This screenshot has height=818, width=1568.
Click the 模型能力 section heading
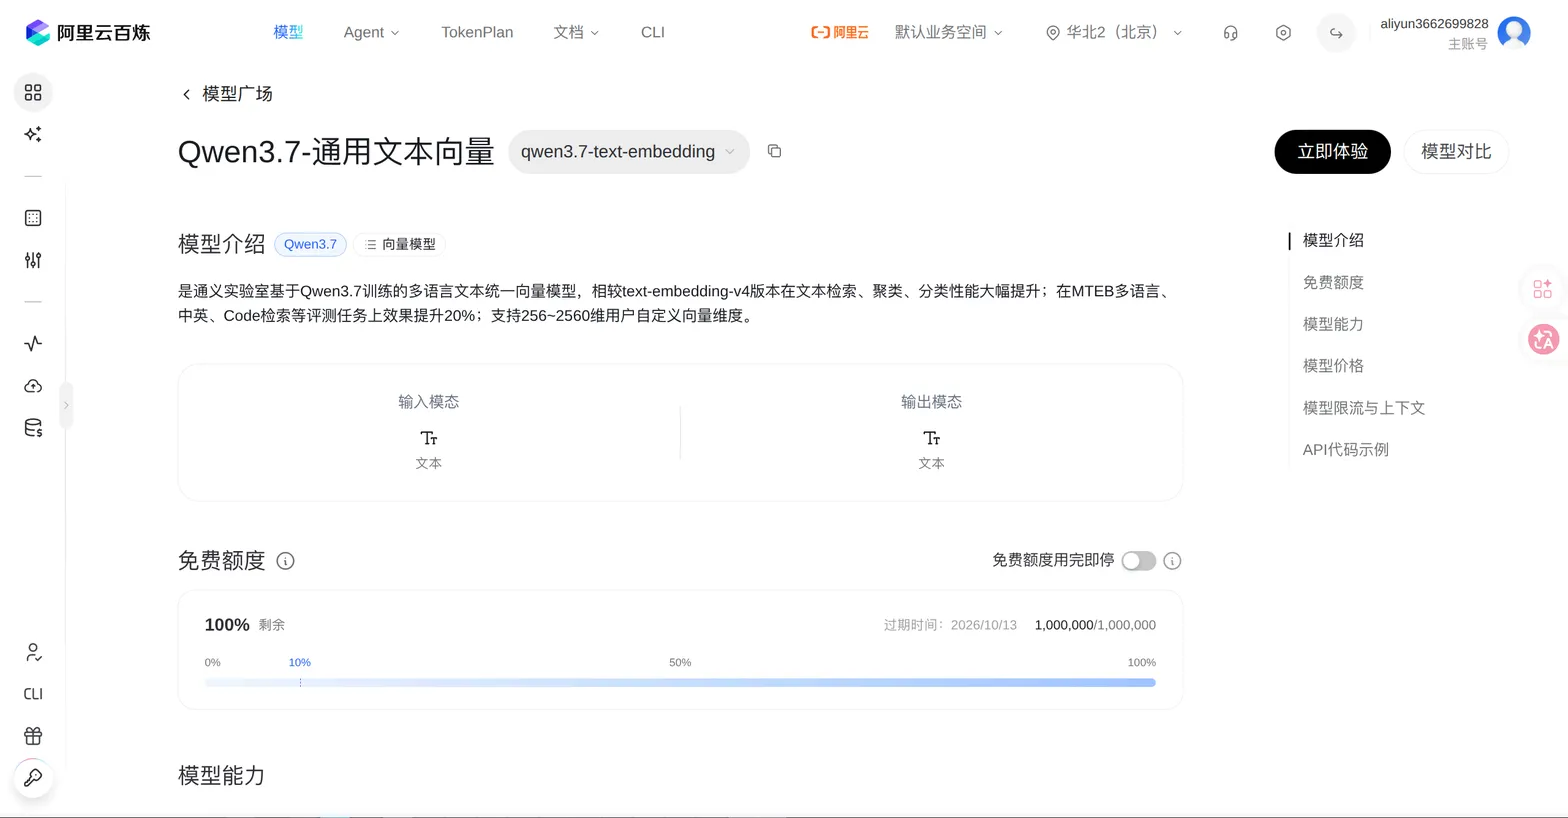(221, 776)
